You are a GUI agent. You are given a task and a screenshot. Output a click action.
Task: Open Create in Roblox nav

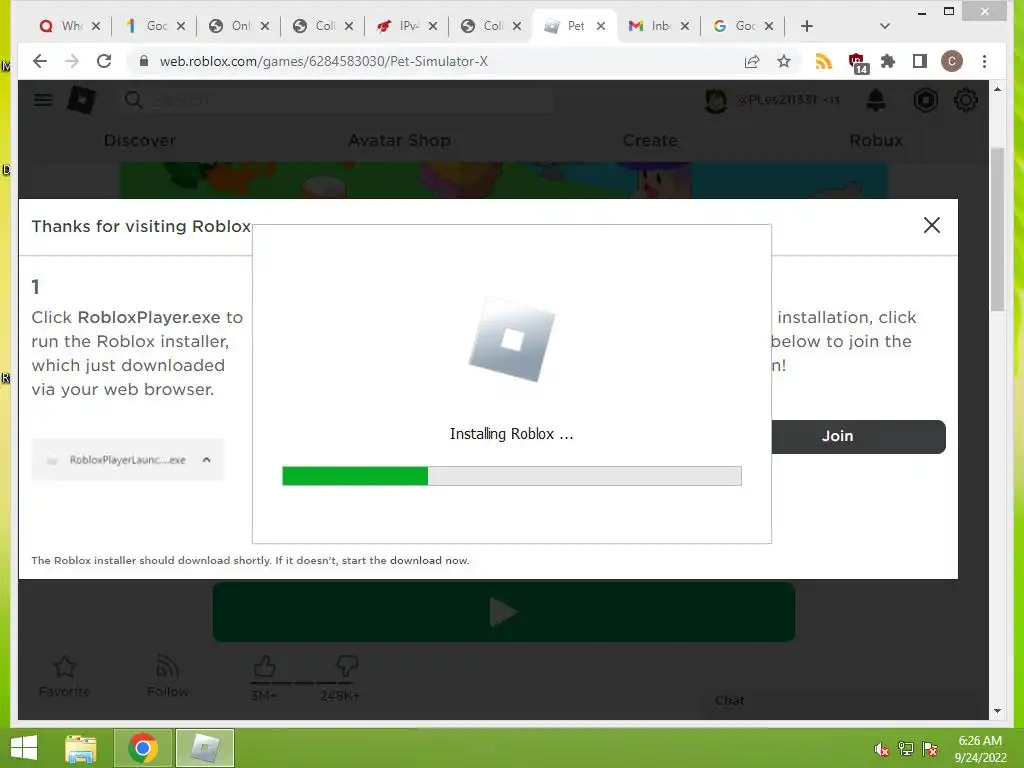pos(650,140)
